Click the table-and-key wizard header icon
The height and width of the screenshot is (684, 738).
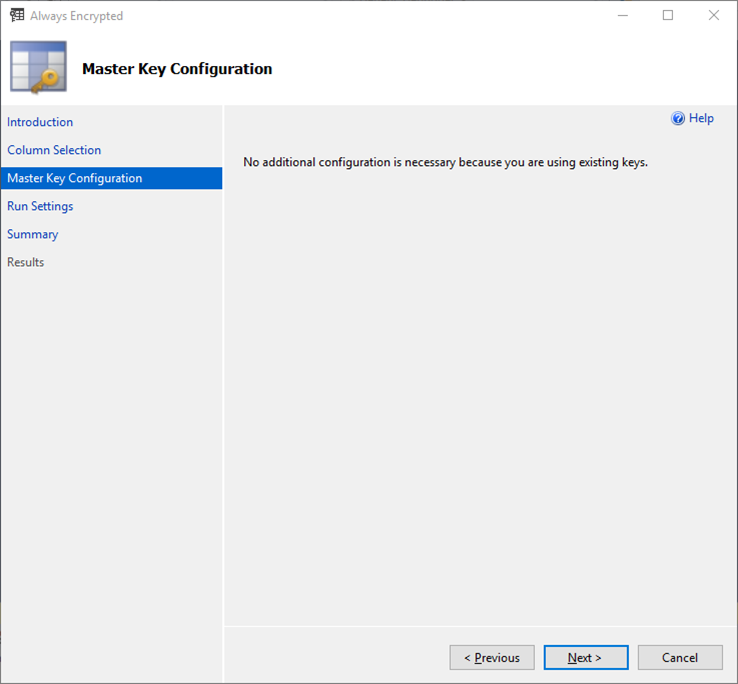coord(38,68)
